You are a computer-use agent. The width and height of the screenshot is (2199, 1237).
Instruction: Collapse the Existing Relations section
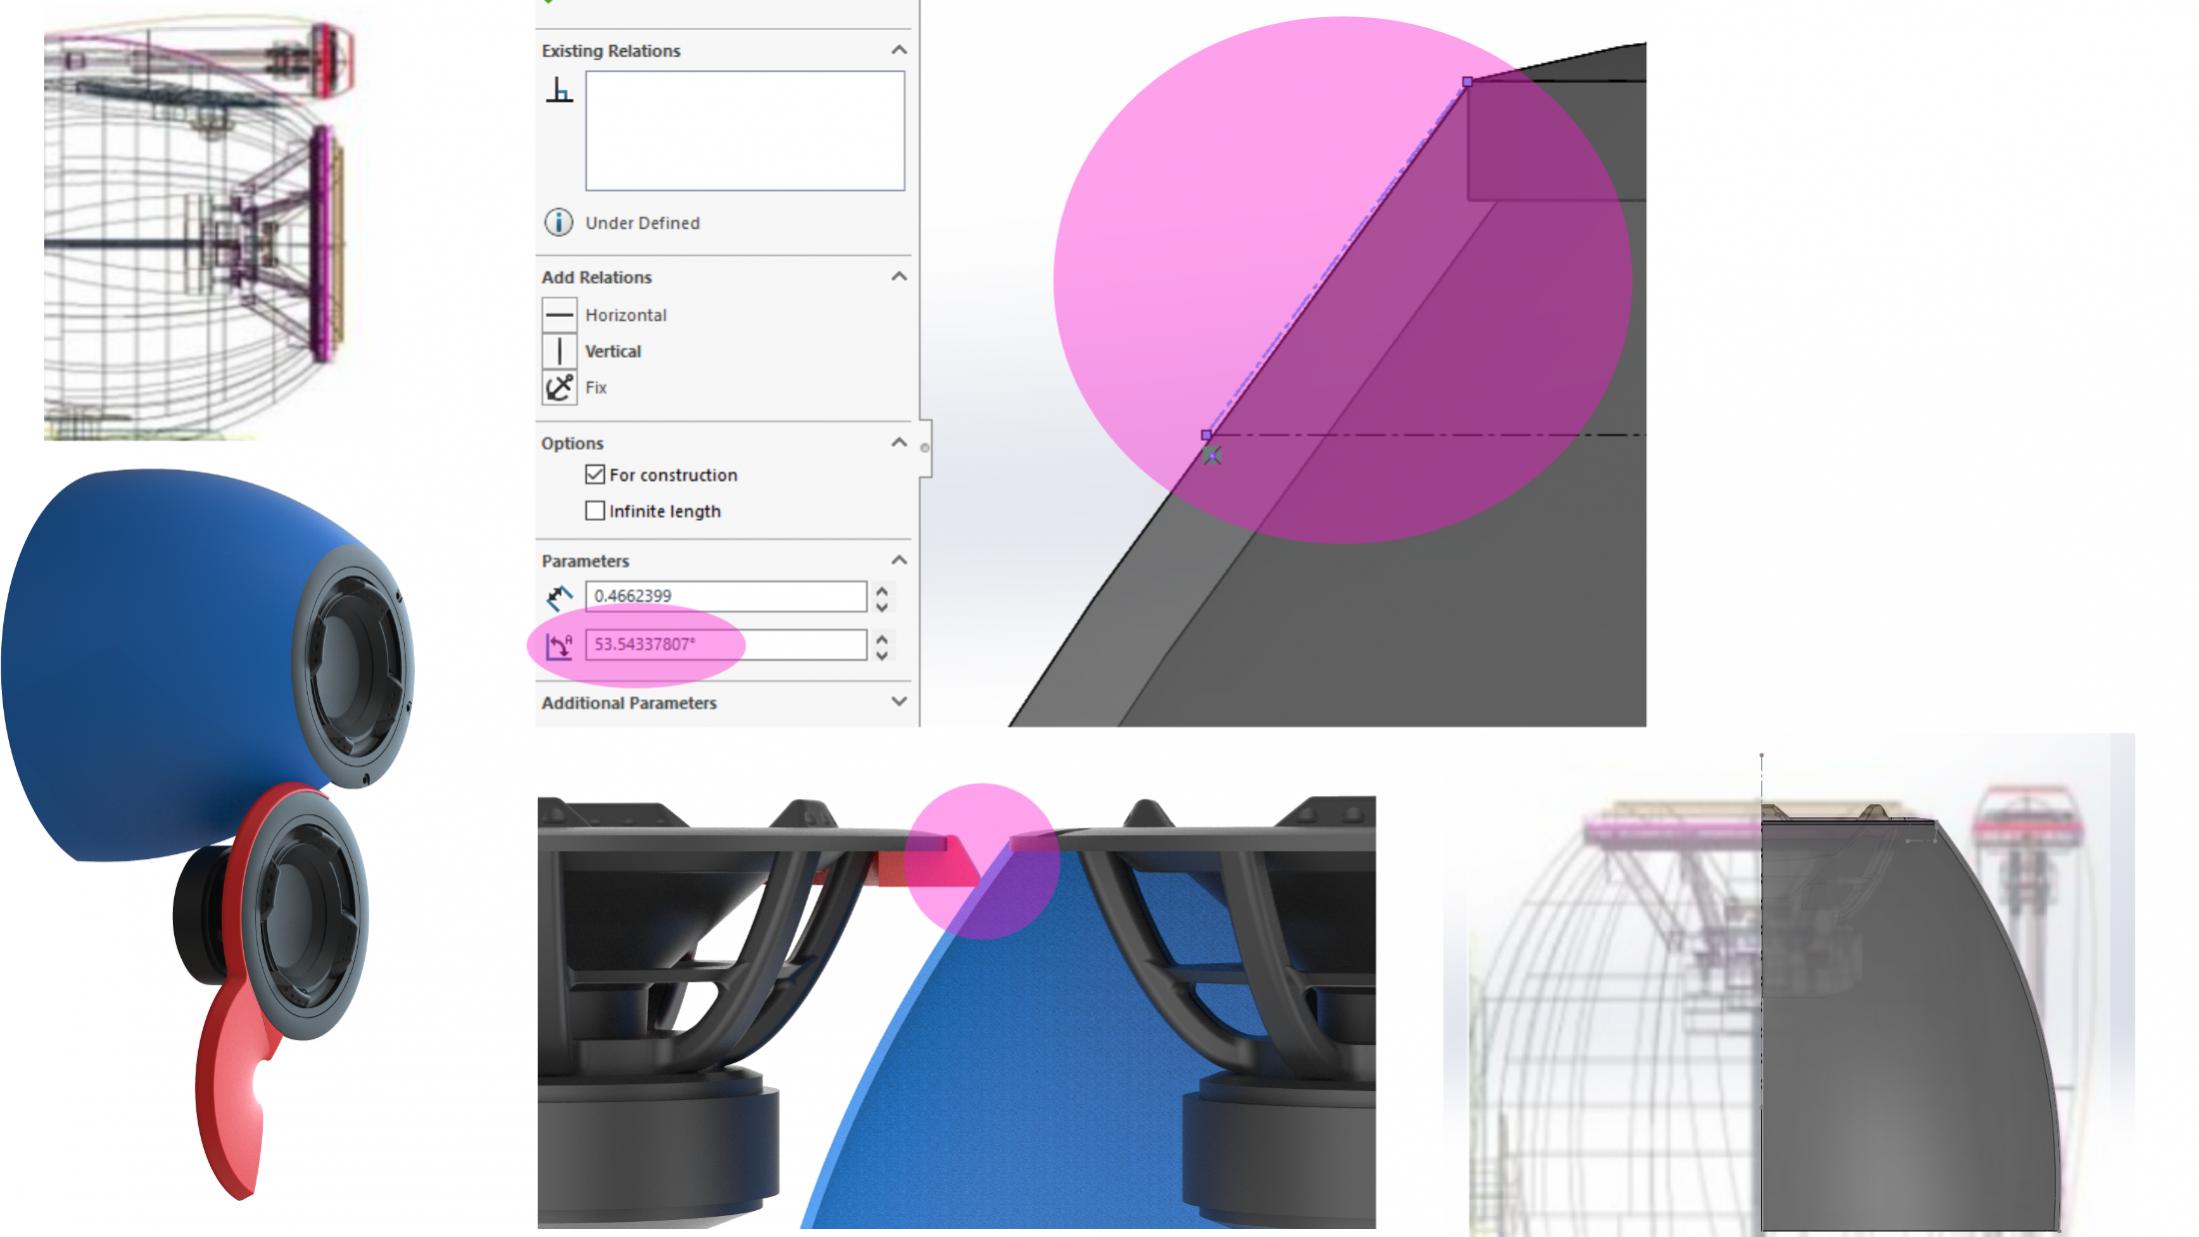coord(899,50)
